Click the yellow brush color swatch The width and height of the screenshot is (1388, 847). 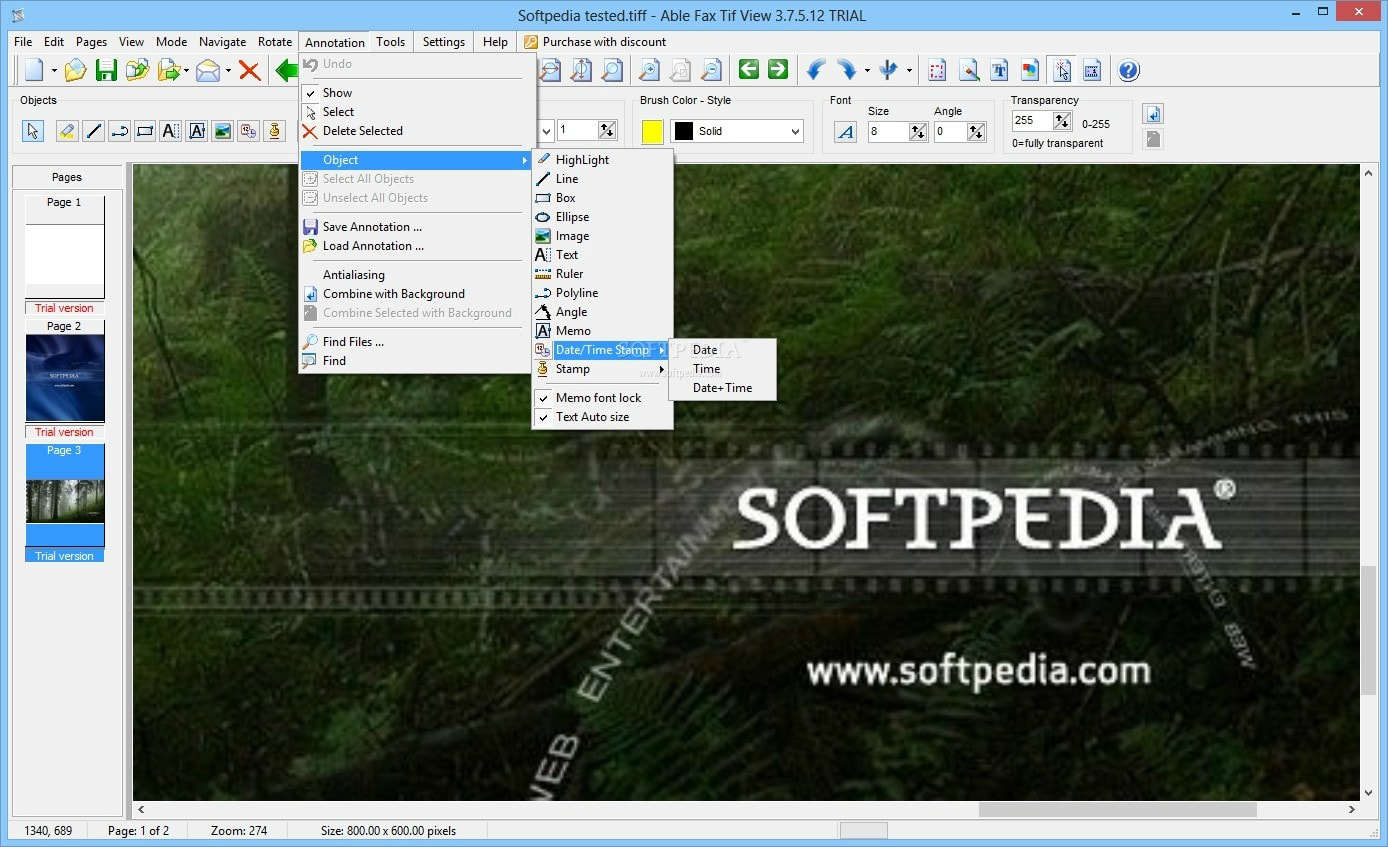[x=652, y=131]
